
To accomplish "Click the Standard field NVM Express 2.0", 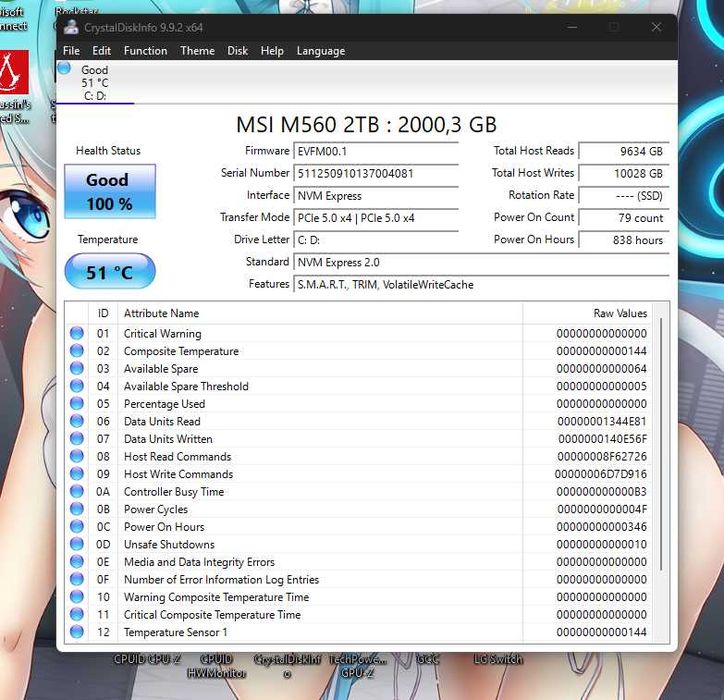I will (481, 262).
